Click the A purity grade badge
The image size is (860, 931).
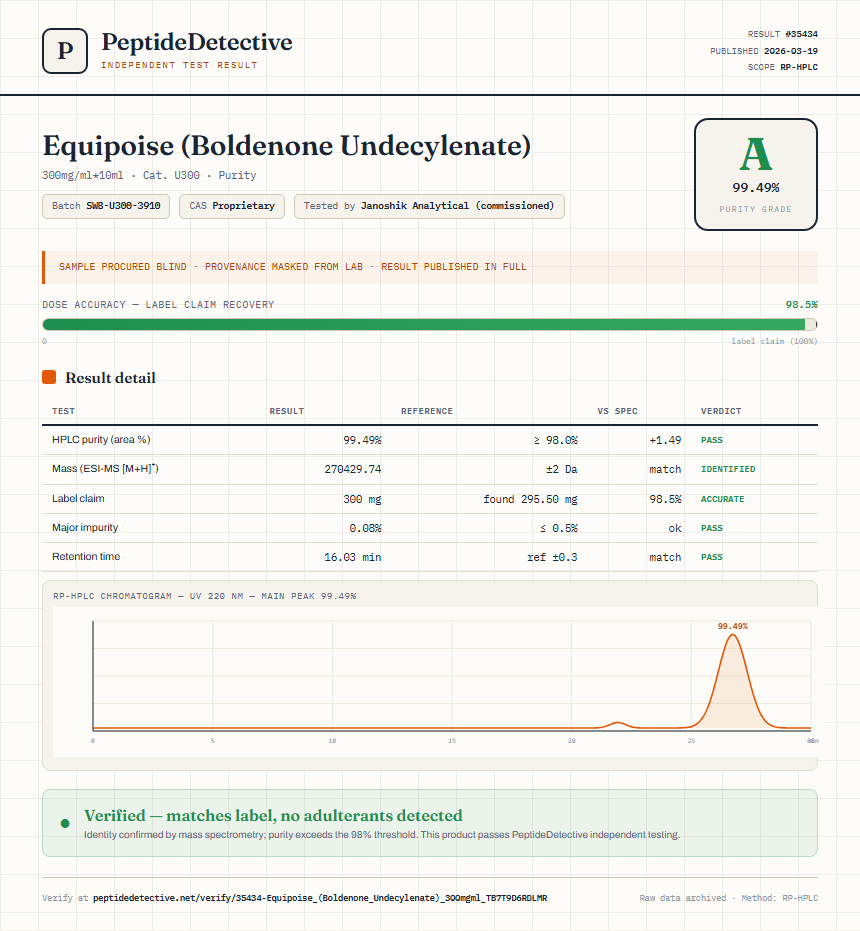click(x=755, y=175)
